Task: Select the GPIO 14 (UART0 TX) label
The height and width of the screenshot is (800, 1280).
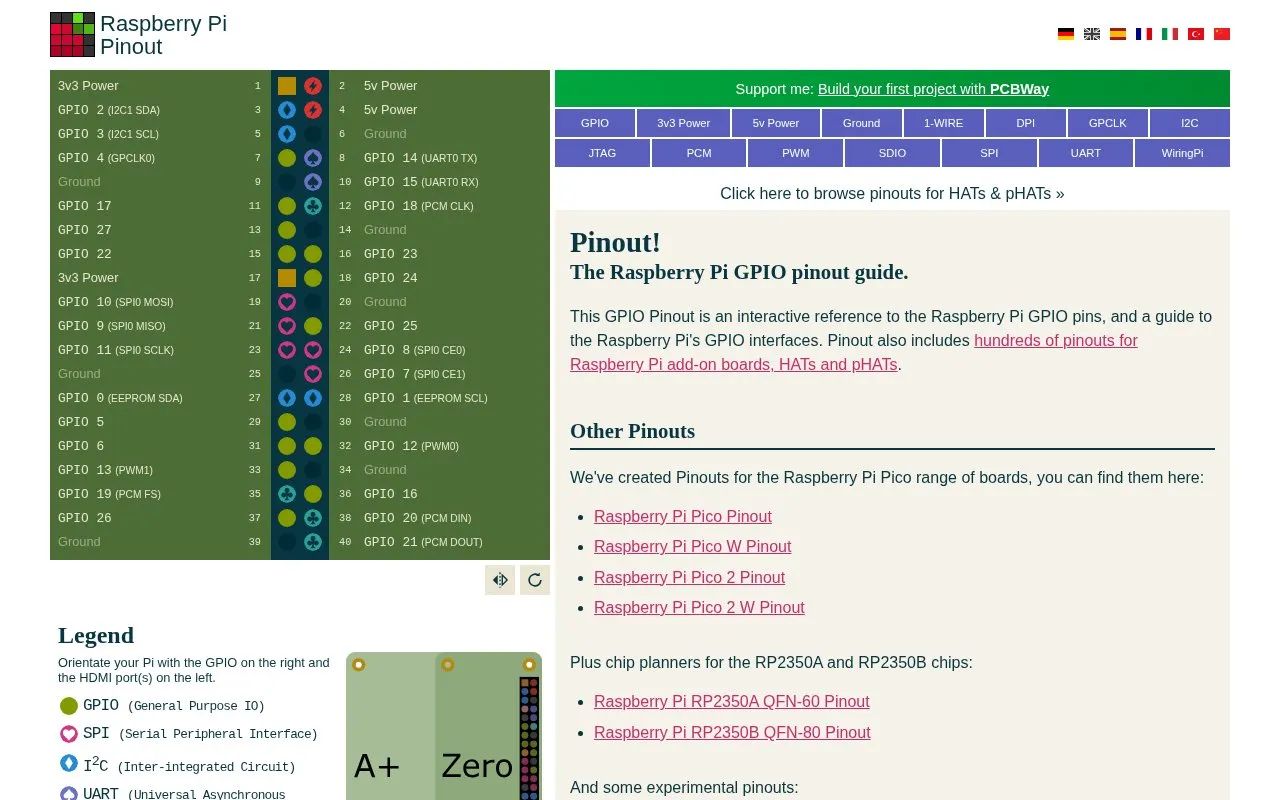Action: [x=421, y=158]
